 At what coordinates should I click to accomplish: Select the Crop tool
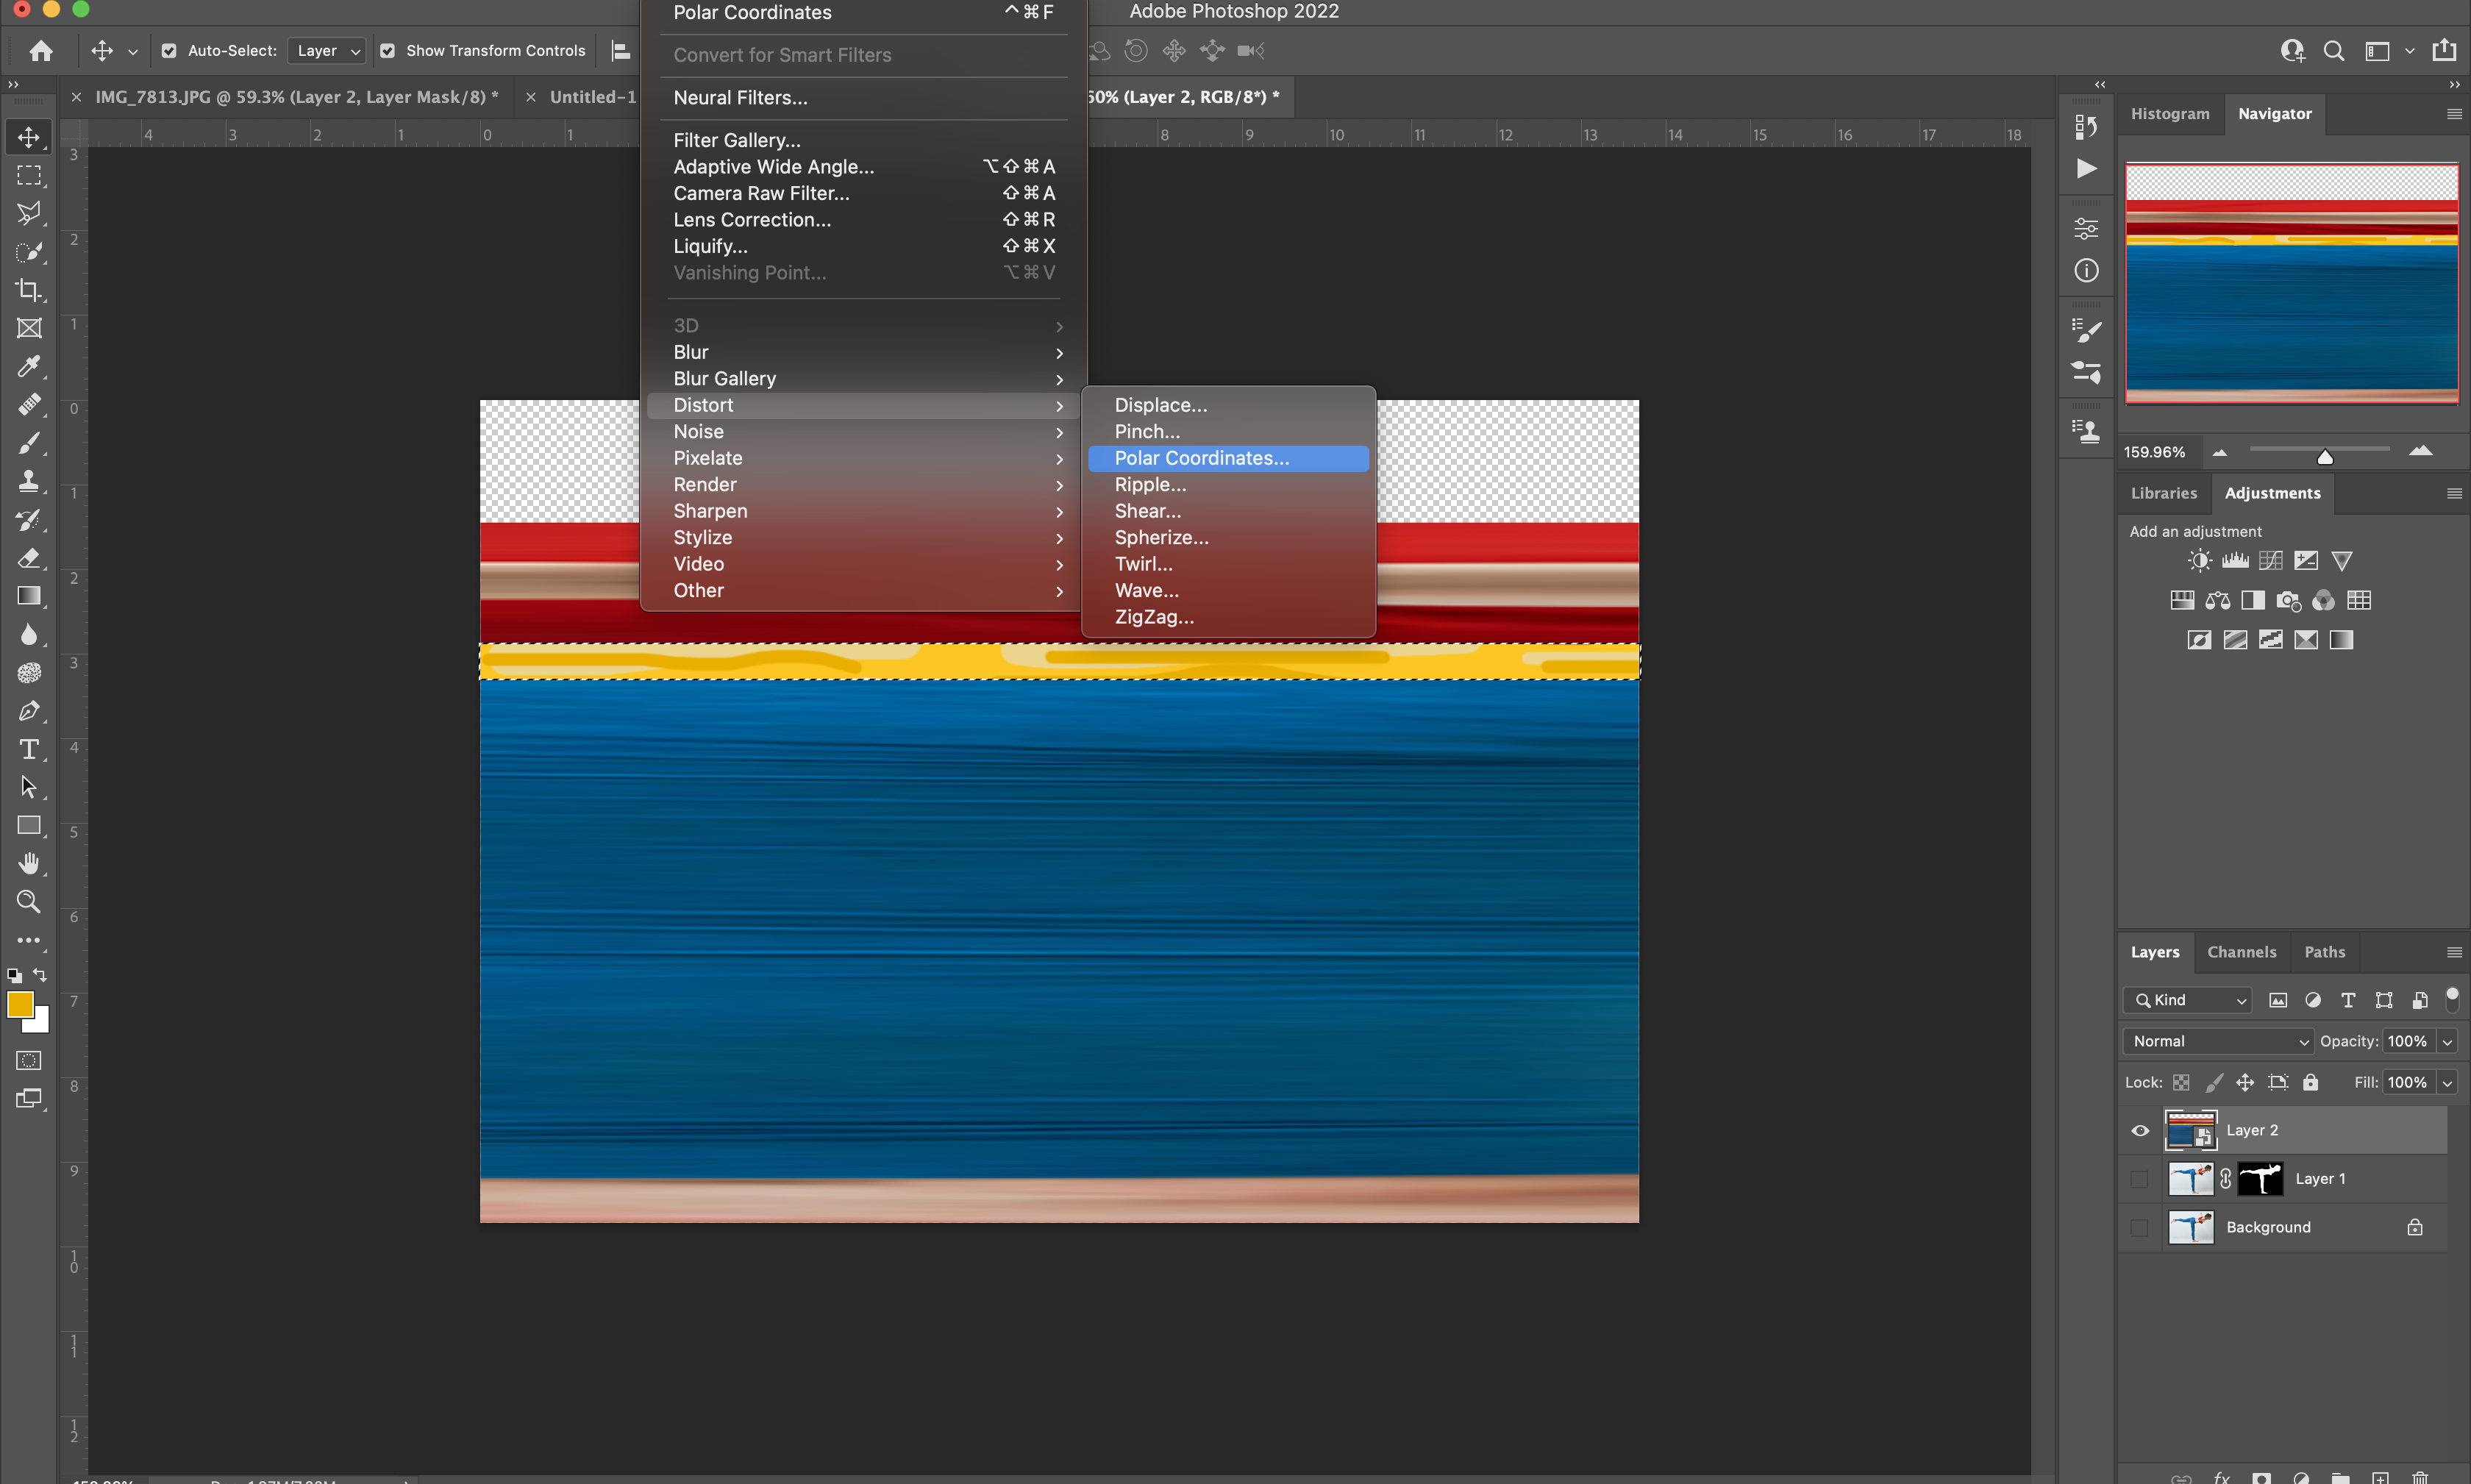pyautogui.click(x=25, y=286)
